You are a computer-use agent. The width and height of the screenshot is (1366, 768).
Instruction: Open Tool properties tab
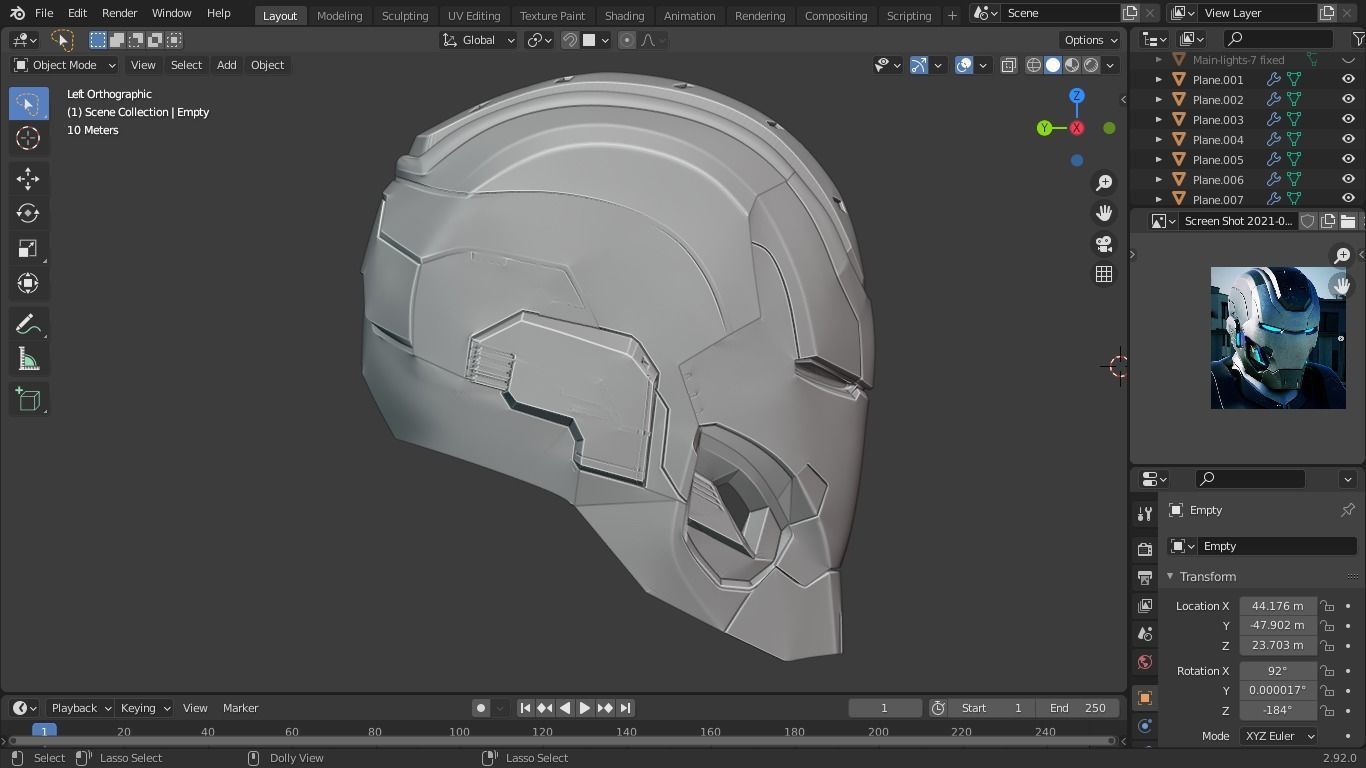(1145, 514)
